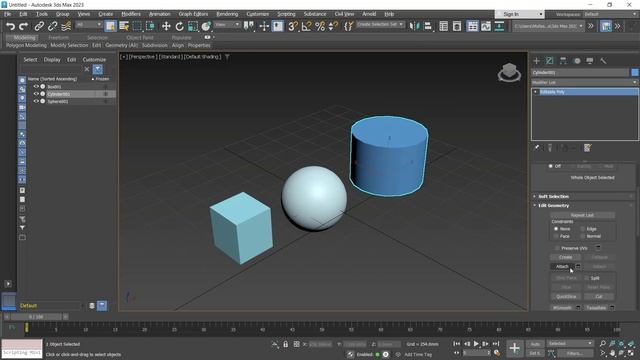
Task: Click the Cylinder001 object color swatch
Action: point(635,72)
